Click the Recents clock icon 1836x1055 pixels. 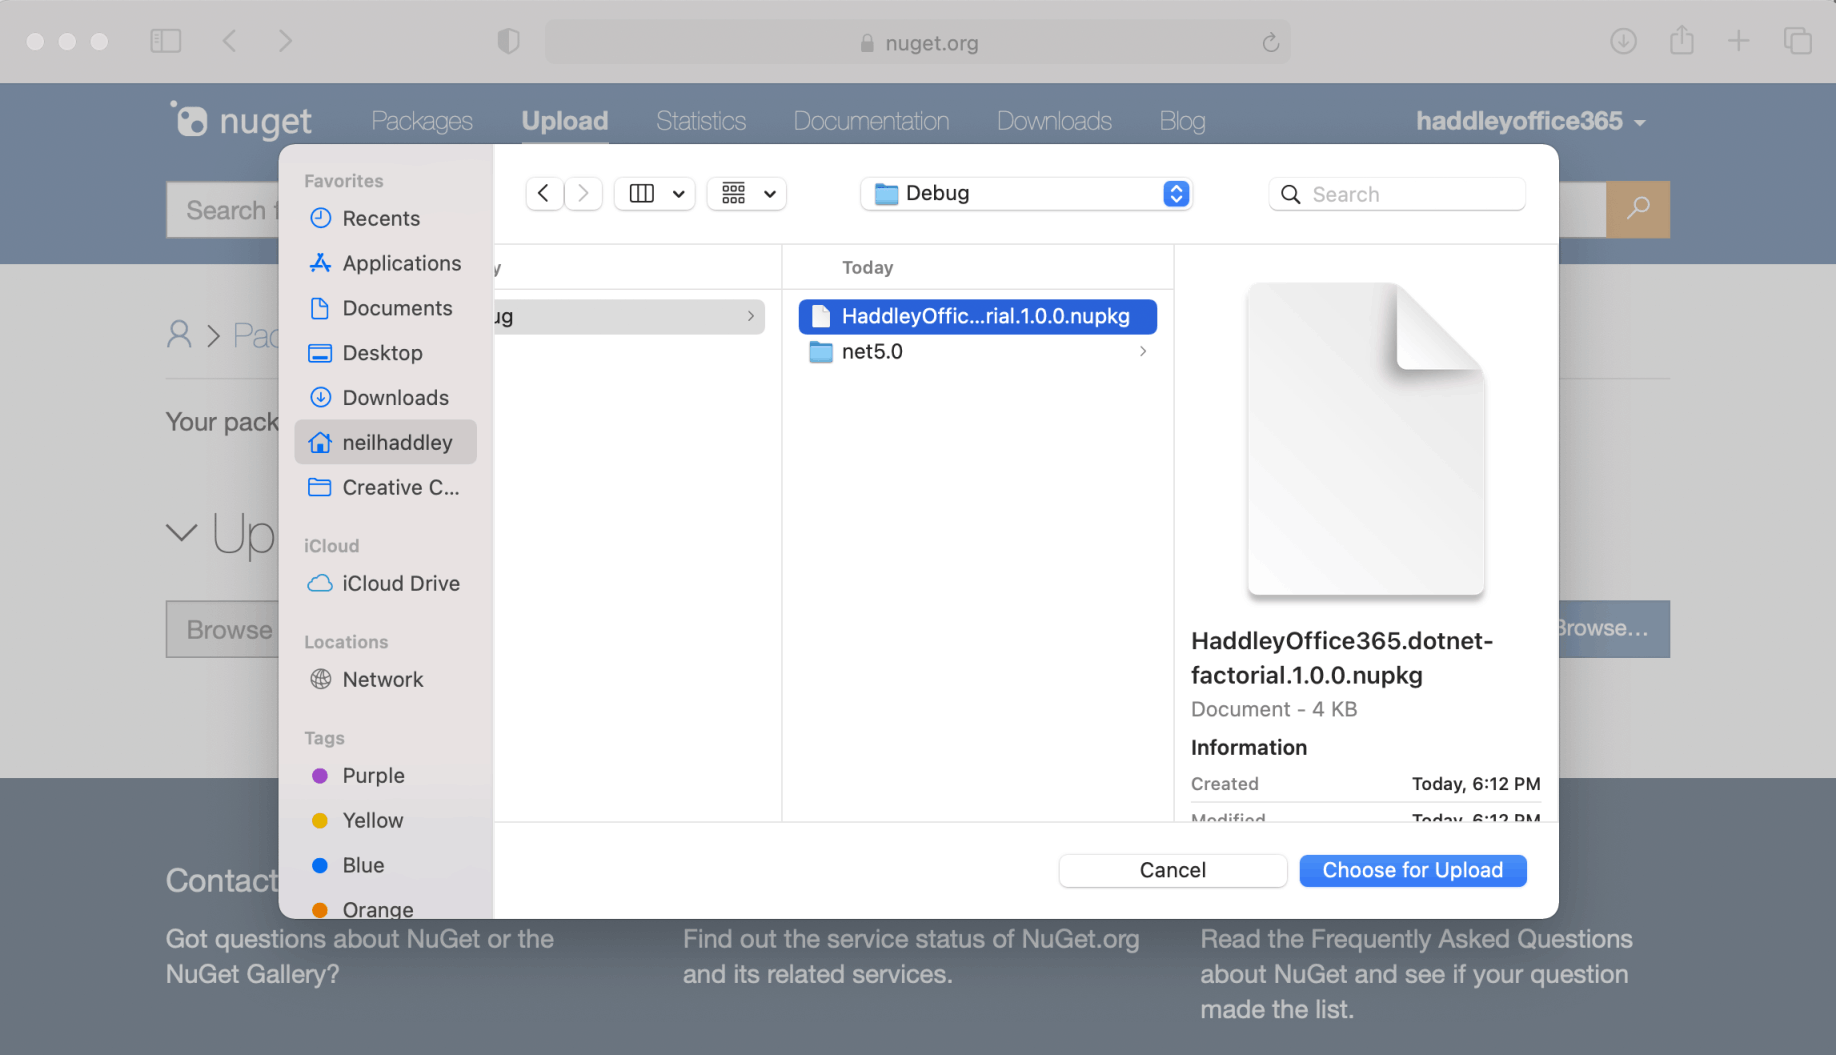(320, 218)
